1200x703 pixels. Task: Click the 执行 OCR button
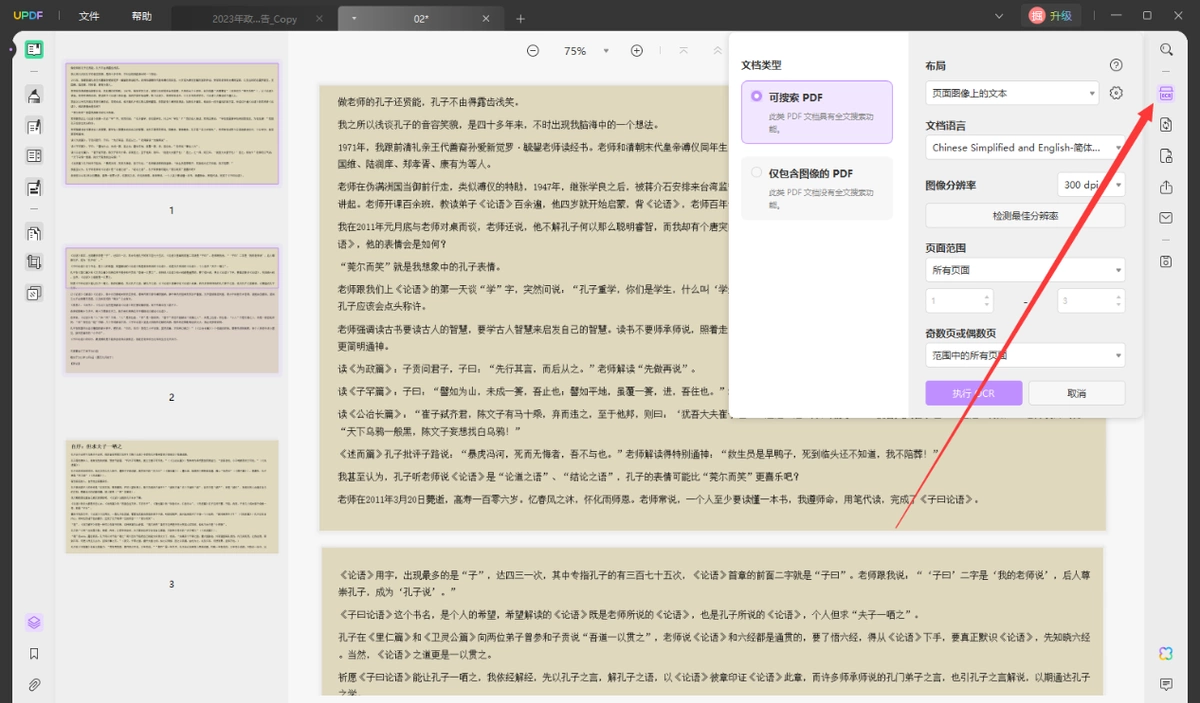tap(974, 393)
